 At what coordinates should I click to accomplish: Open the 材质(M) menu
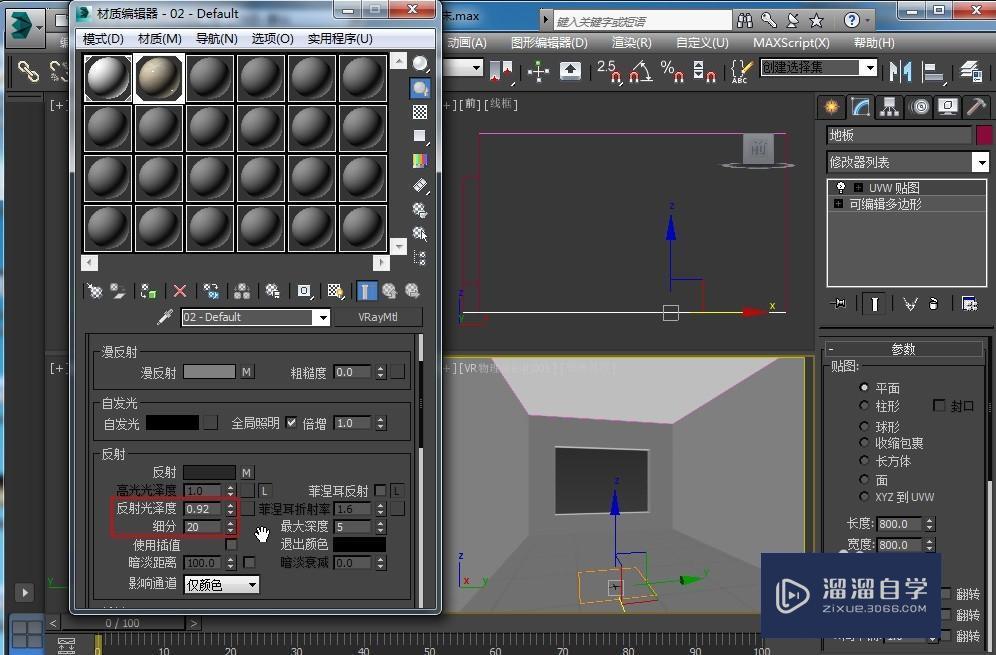click(x=159, y=38)
